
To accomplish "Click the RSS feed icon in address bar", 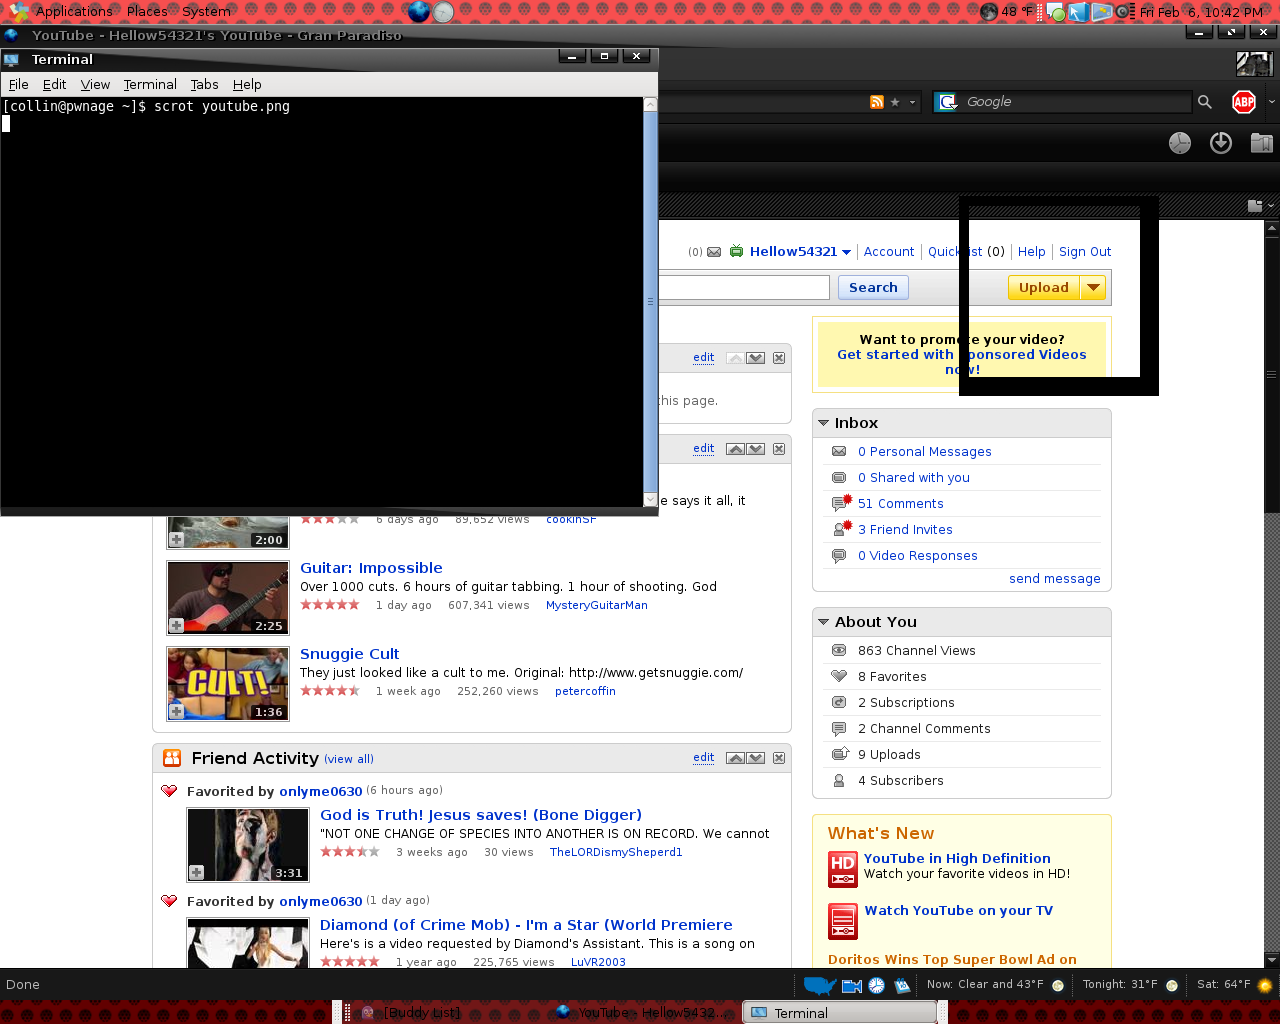I will (x=877, y=102).
